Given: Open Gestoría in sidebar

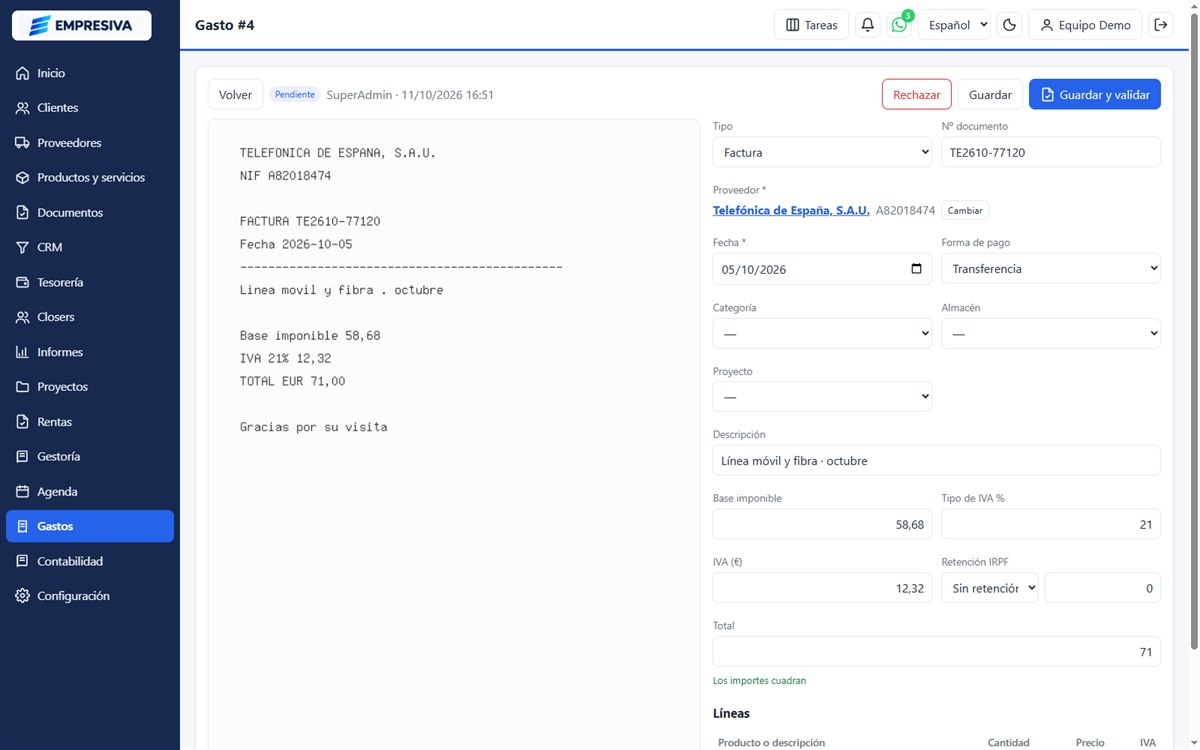Looking at the screenshot, I should coord(90,456).
